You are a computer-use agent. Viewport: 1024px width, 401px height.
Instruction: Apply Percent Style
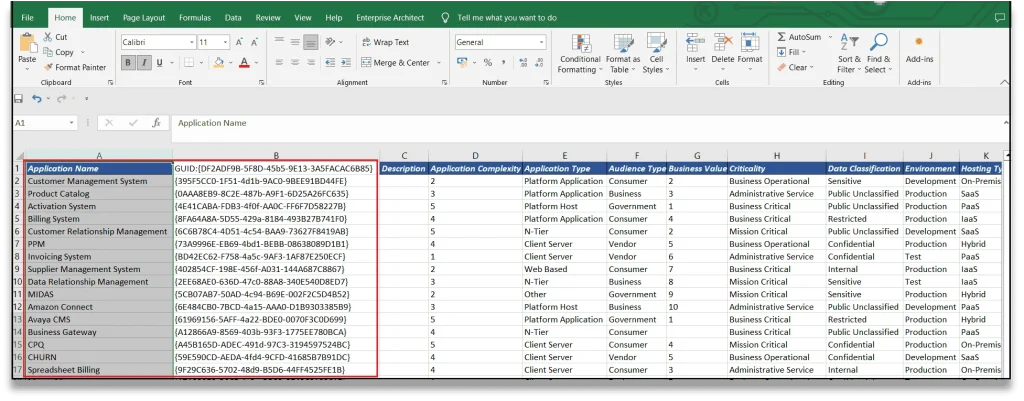[x=487, y=63]
